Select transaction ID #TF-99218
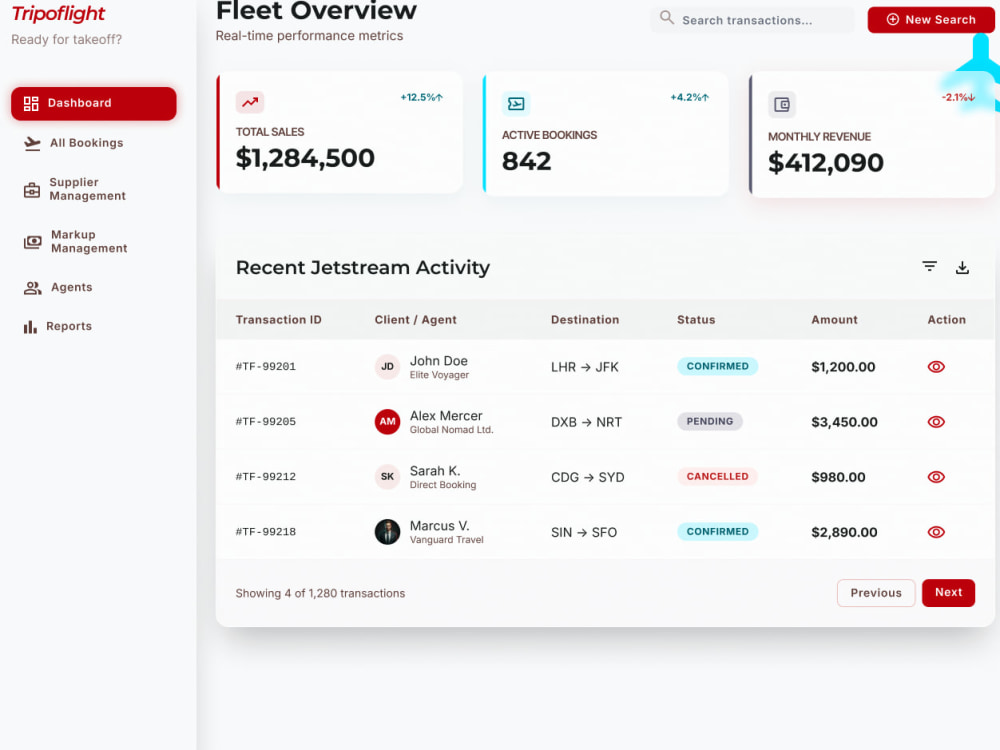 click(x=266, y=532)
